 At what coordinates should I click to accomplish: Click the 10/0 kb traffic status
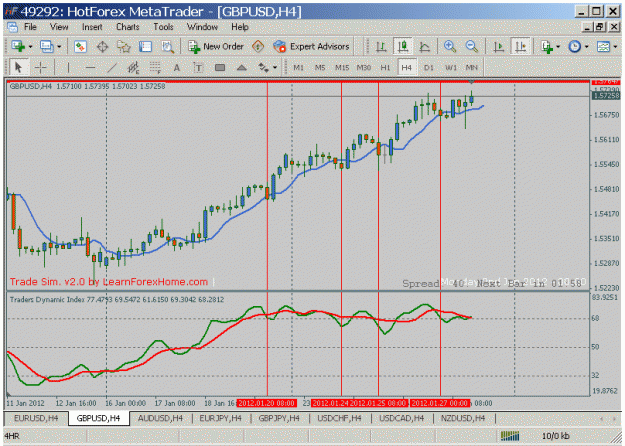pyautogui.click(x=556, y=436)
